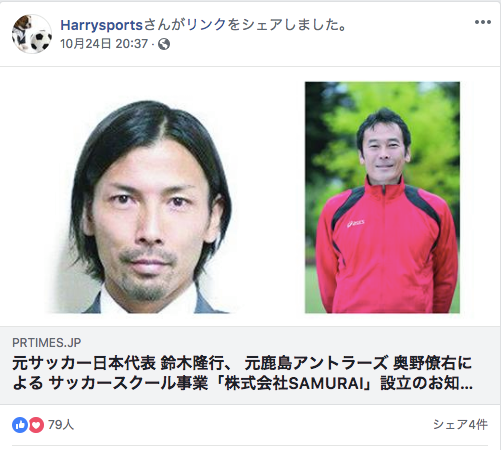Open the Harrysports page name link
501x450 pixels.
[x=101, y=25]
